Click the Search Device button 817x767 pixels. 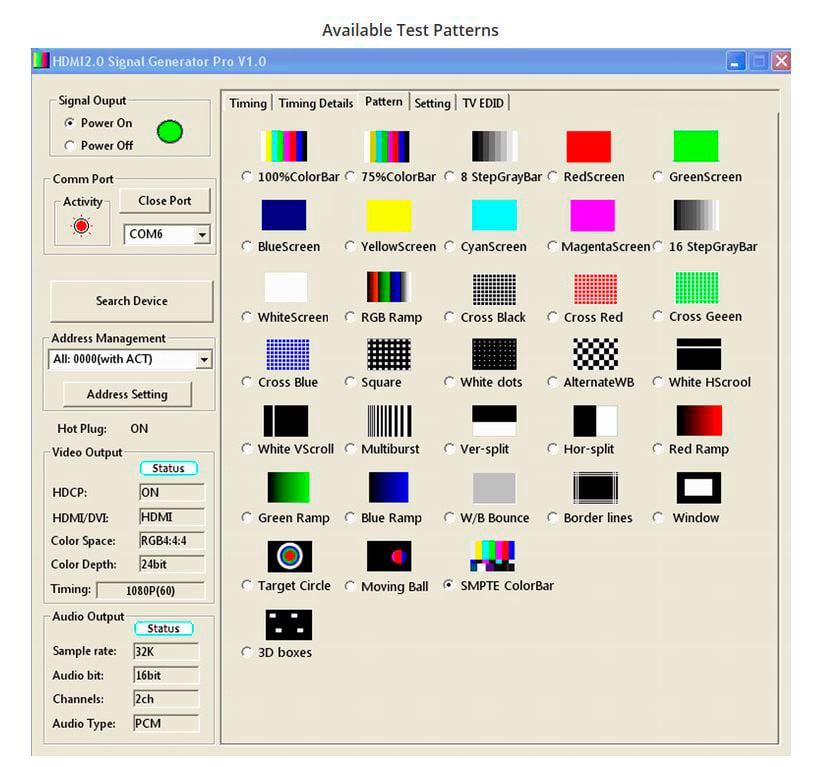pos(132,301)
